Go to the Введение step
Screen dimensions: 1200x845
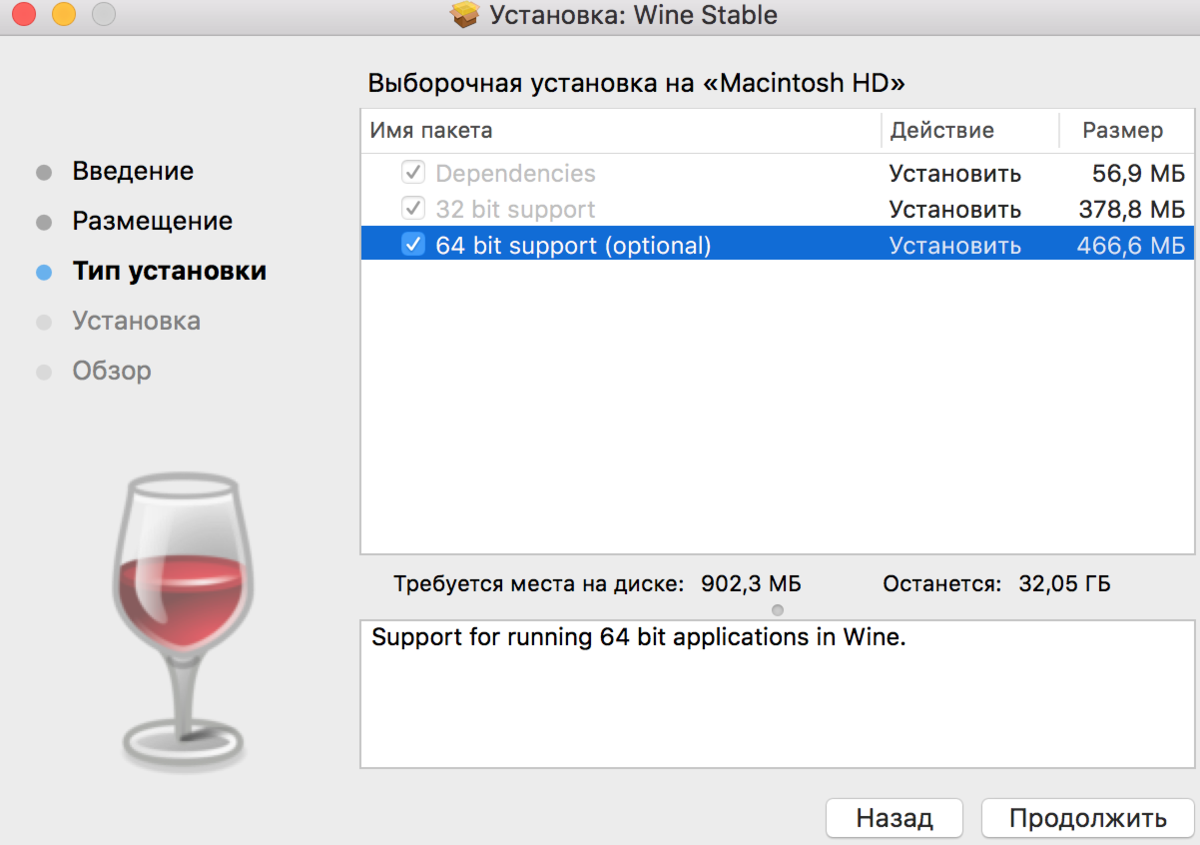(x=133, y=171)
